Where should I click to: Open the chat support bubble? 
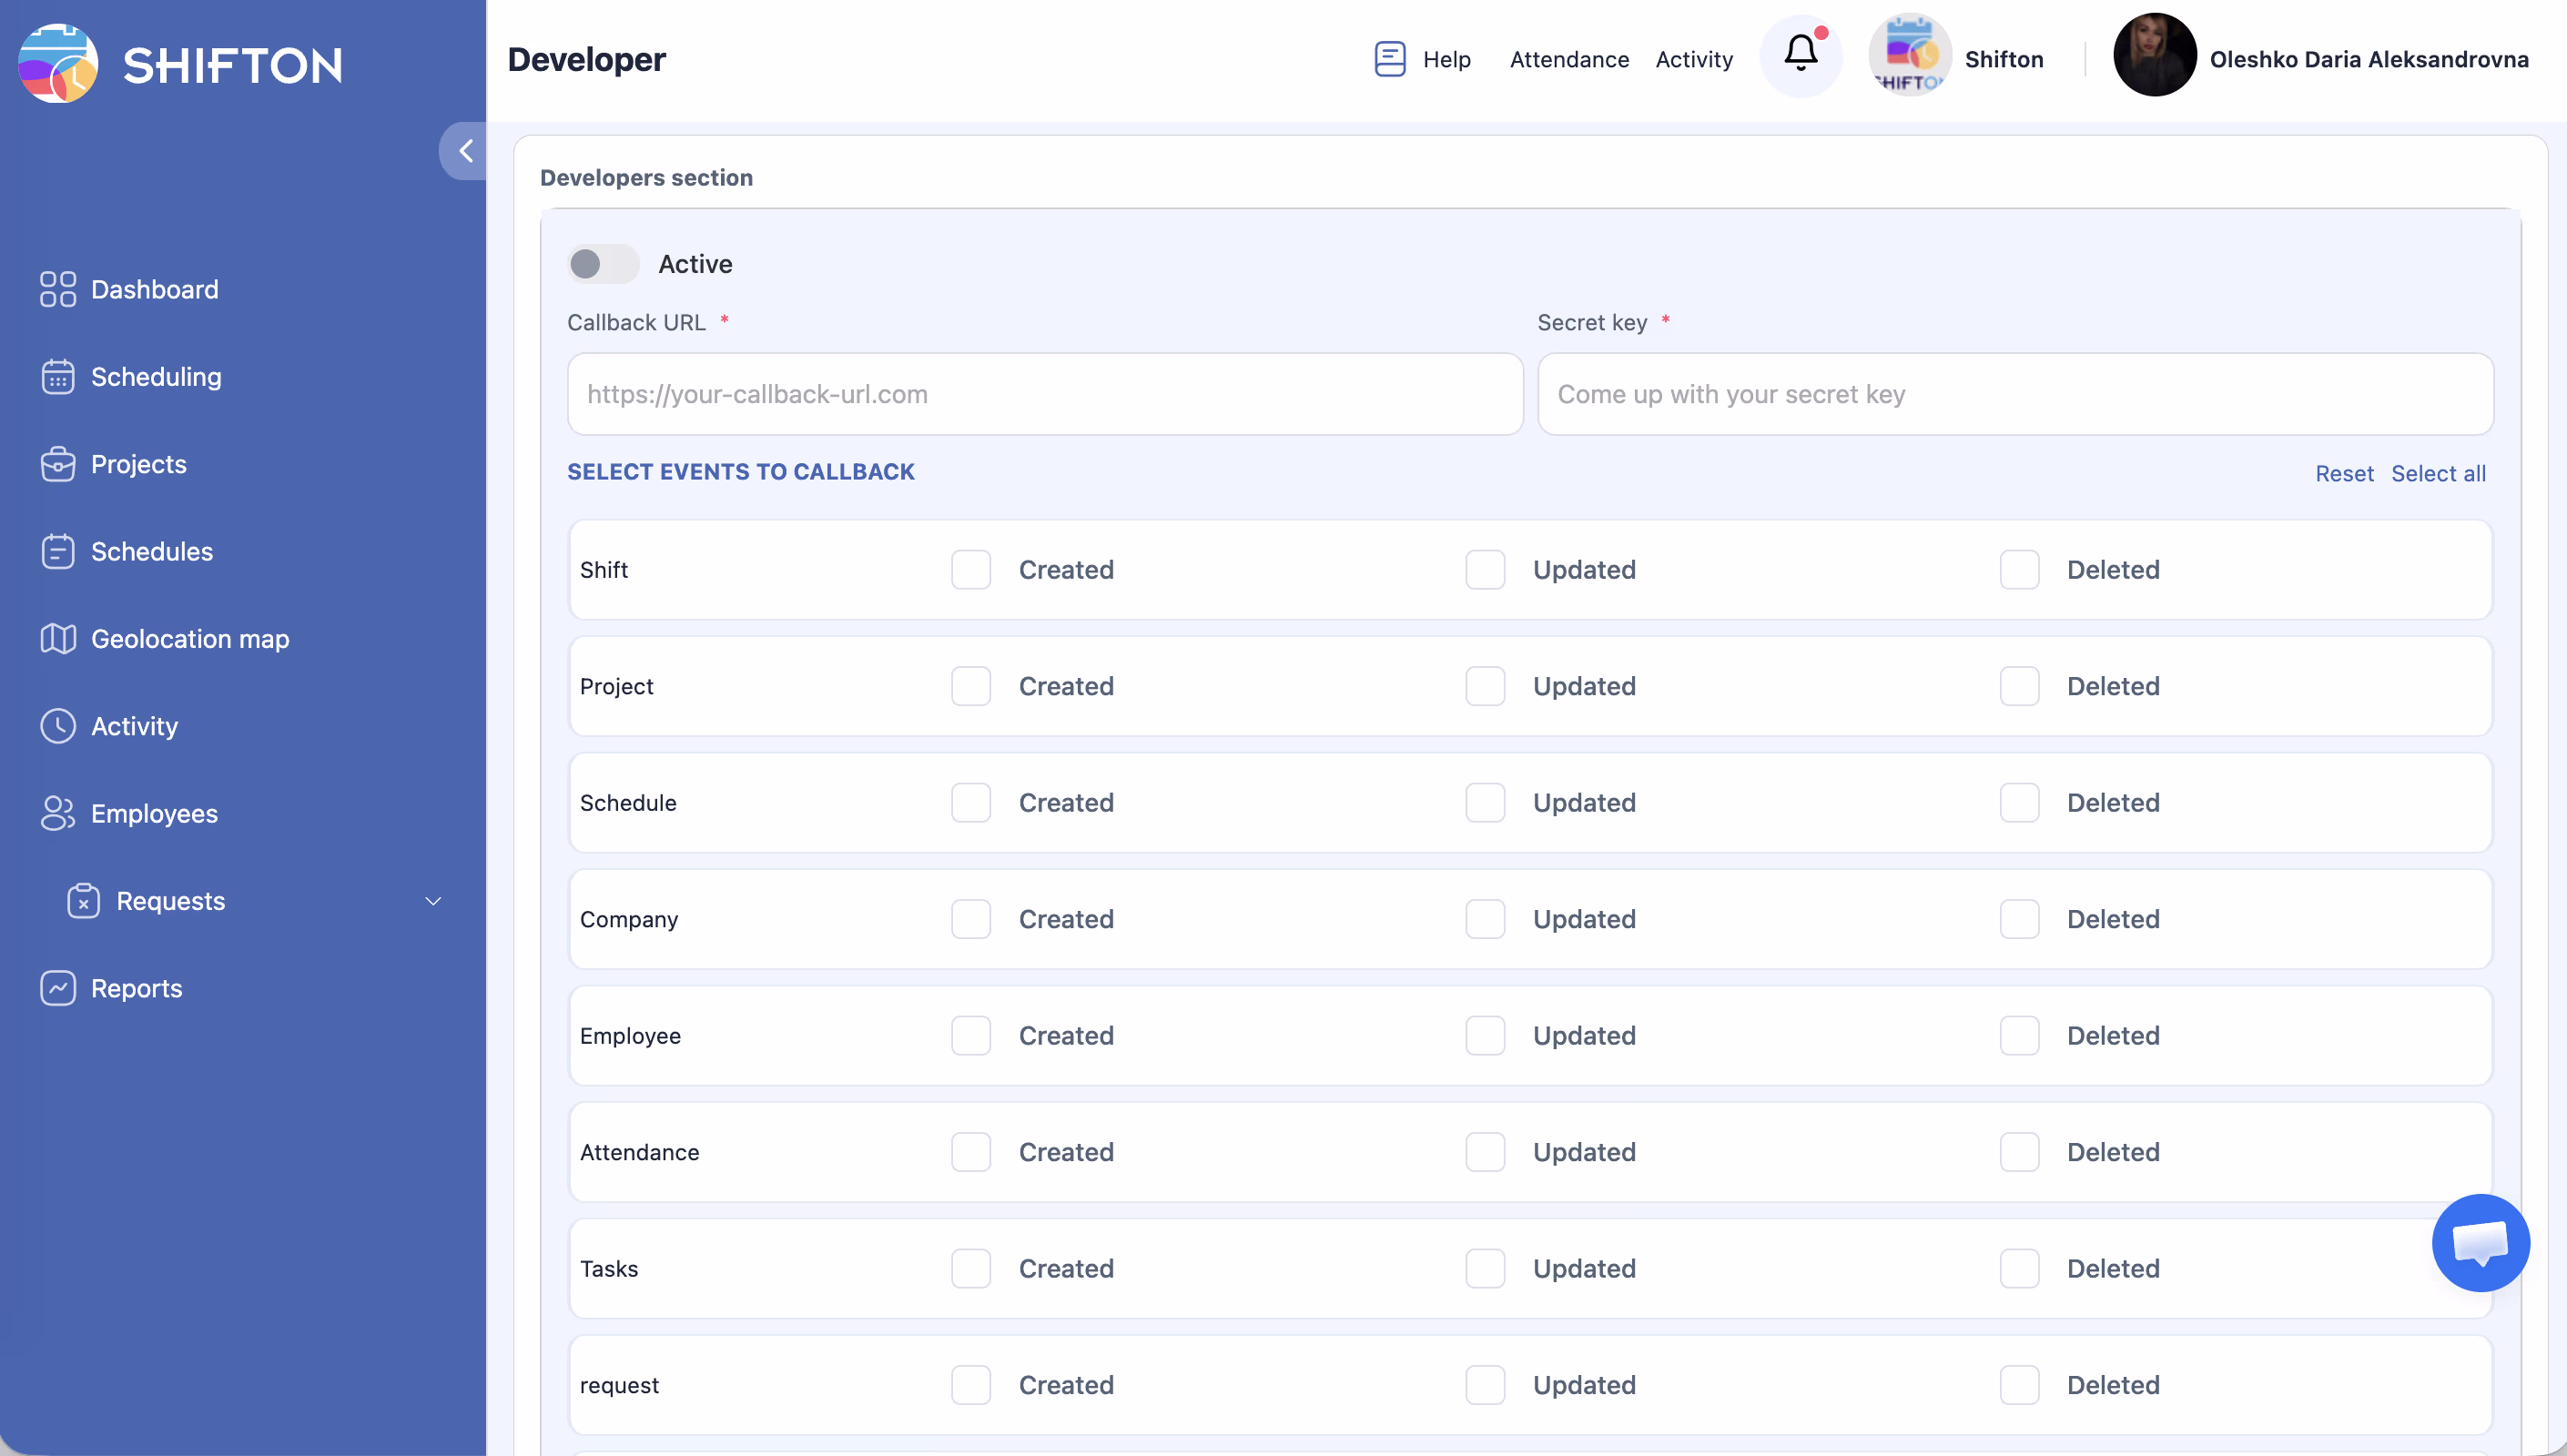click(x=2480, y=1243)
